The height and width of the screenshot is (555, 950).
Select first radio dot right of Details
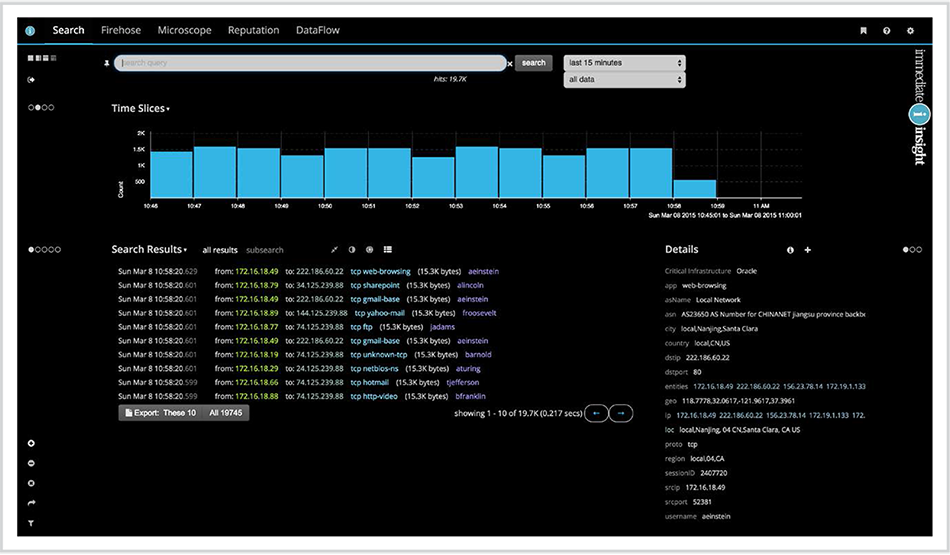pos(906,249)
